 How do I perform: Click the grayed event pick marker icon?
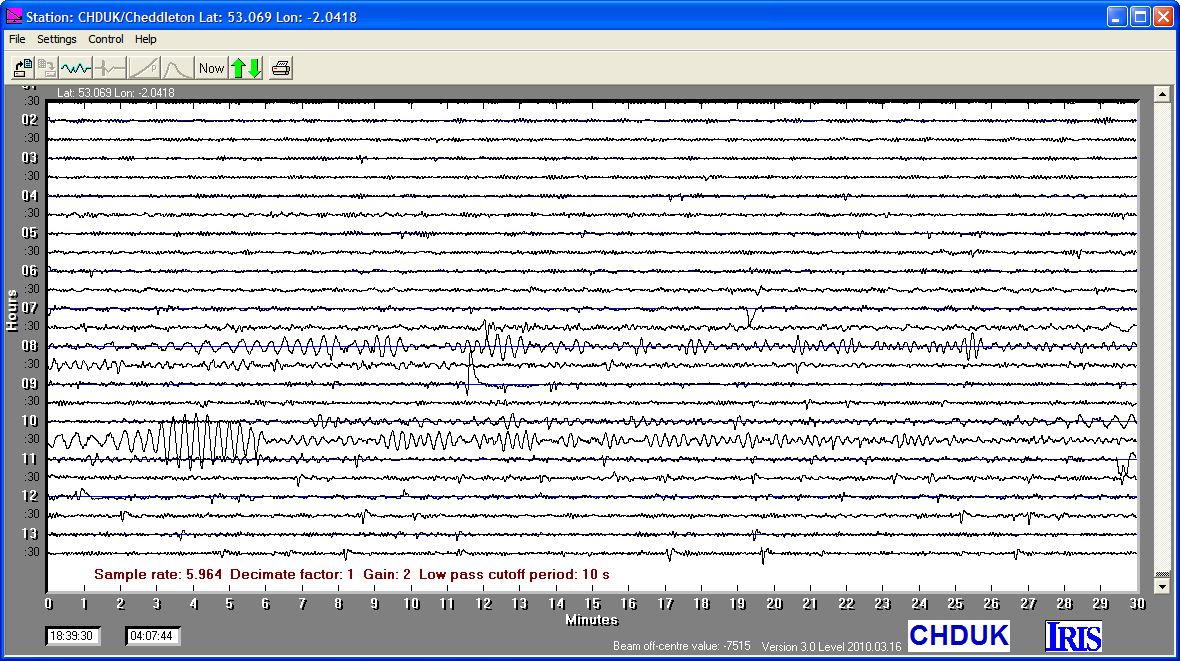(x=110, y=69)
